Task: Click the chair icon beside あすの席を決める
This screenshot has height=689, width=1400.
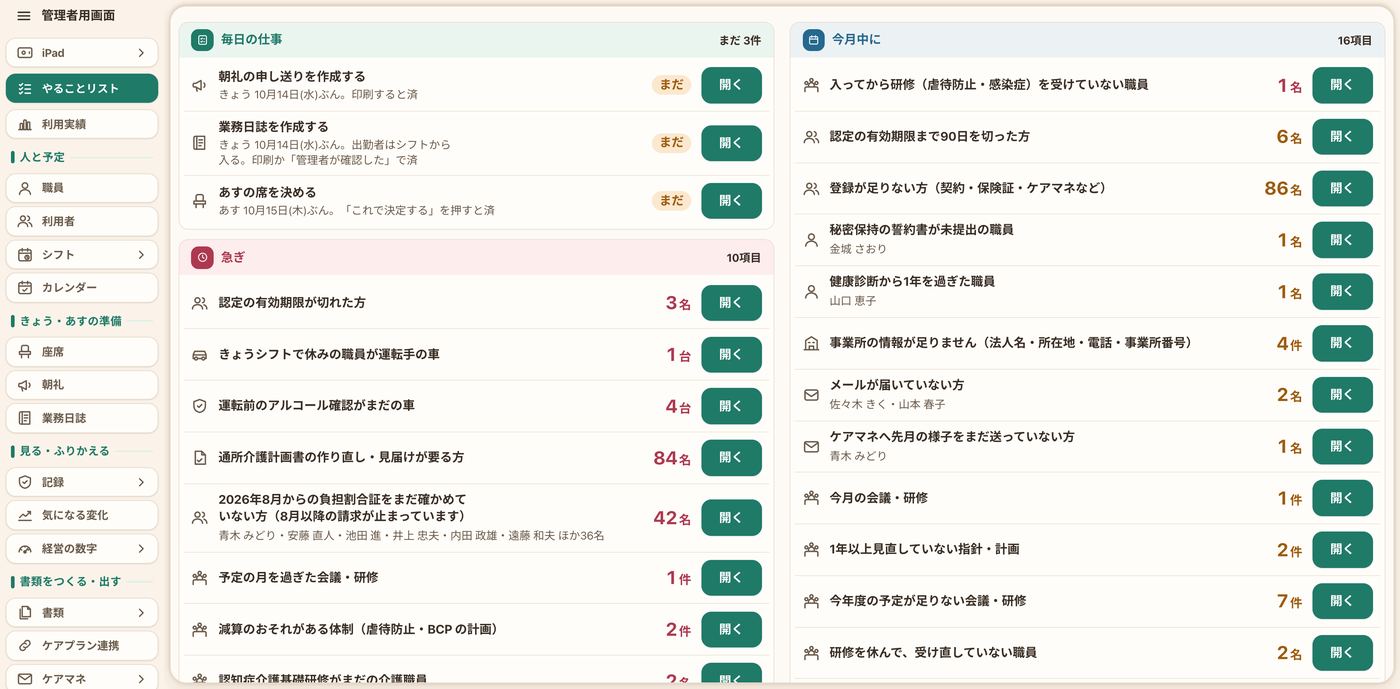Action: click(199, 200)
